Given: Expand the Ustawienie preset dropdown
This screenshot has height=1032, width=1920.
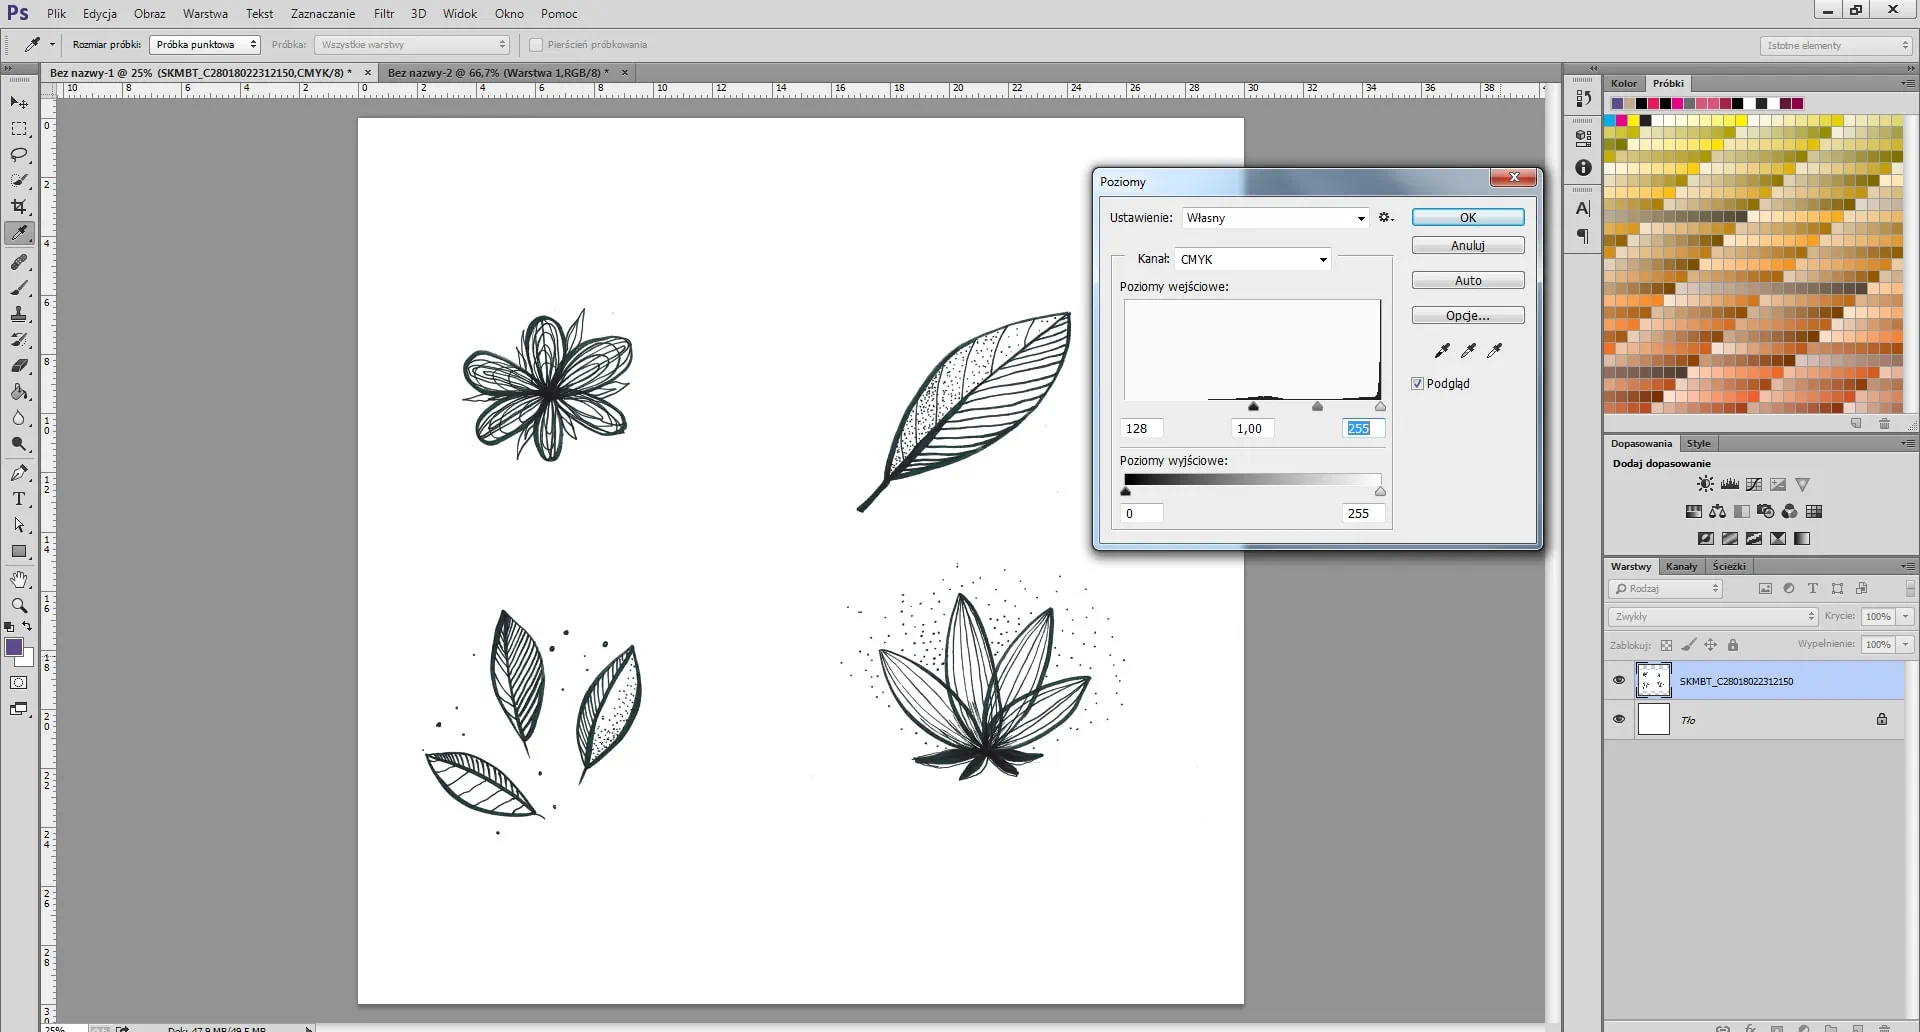Looking at the screenshot, I should [x=1275, y=218].
